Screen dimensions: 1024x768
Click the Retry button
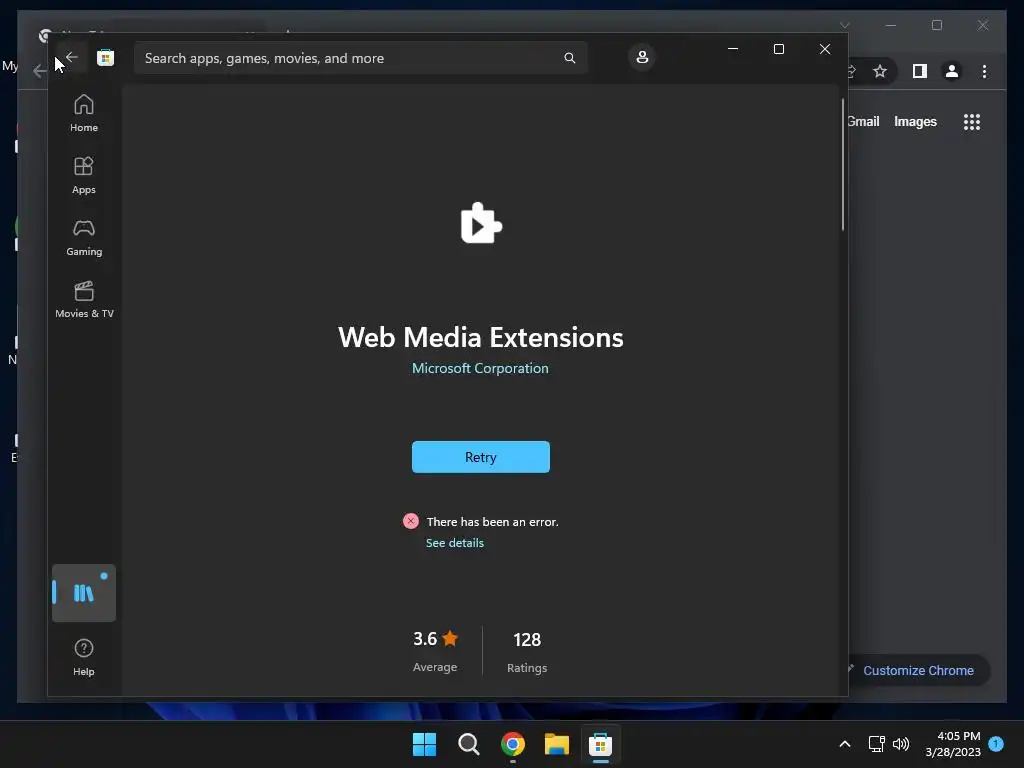(481, 457)
